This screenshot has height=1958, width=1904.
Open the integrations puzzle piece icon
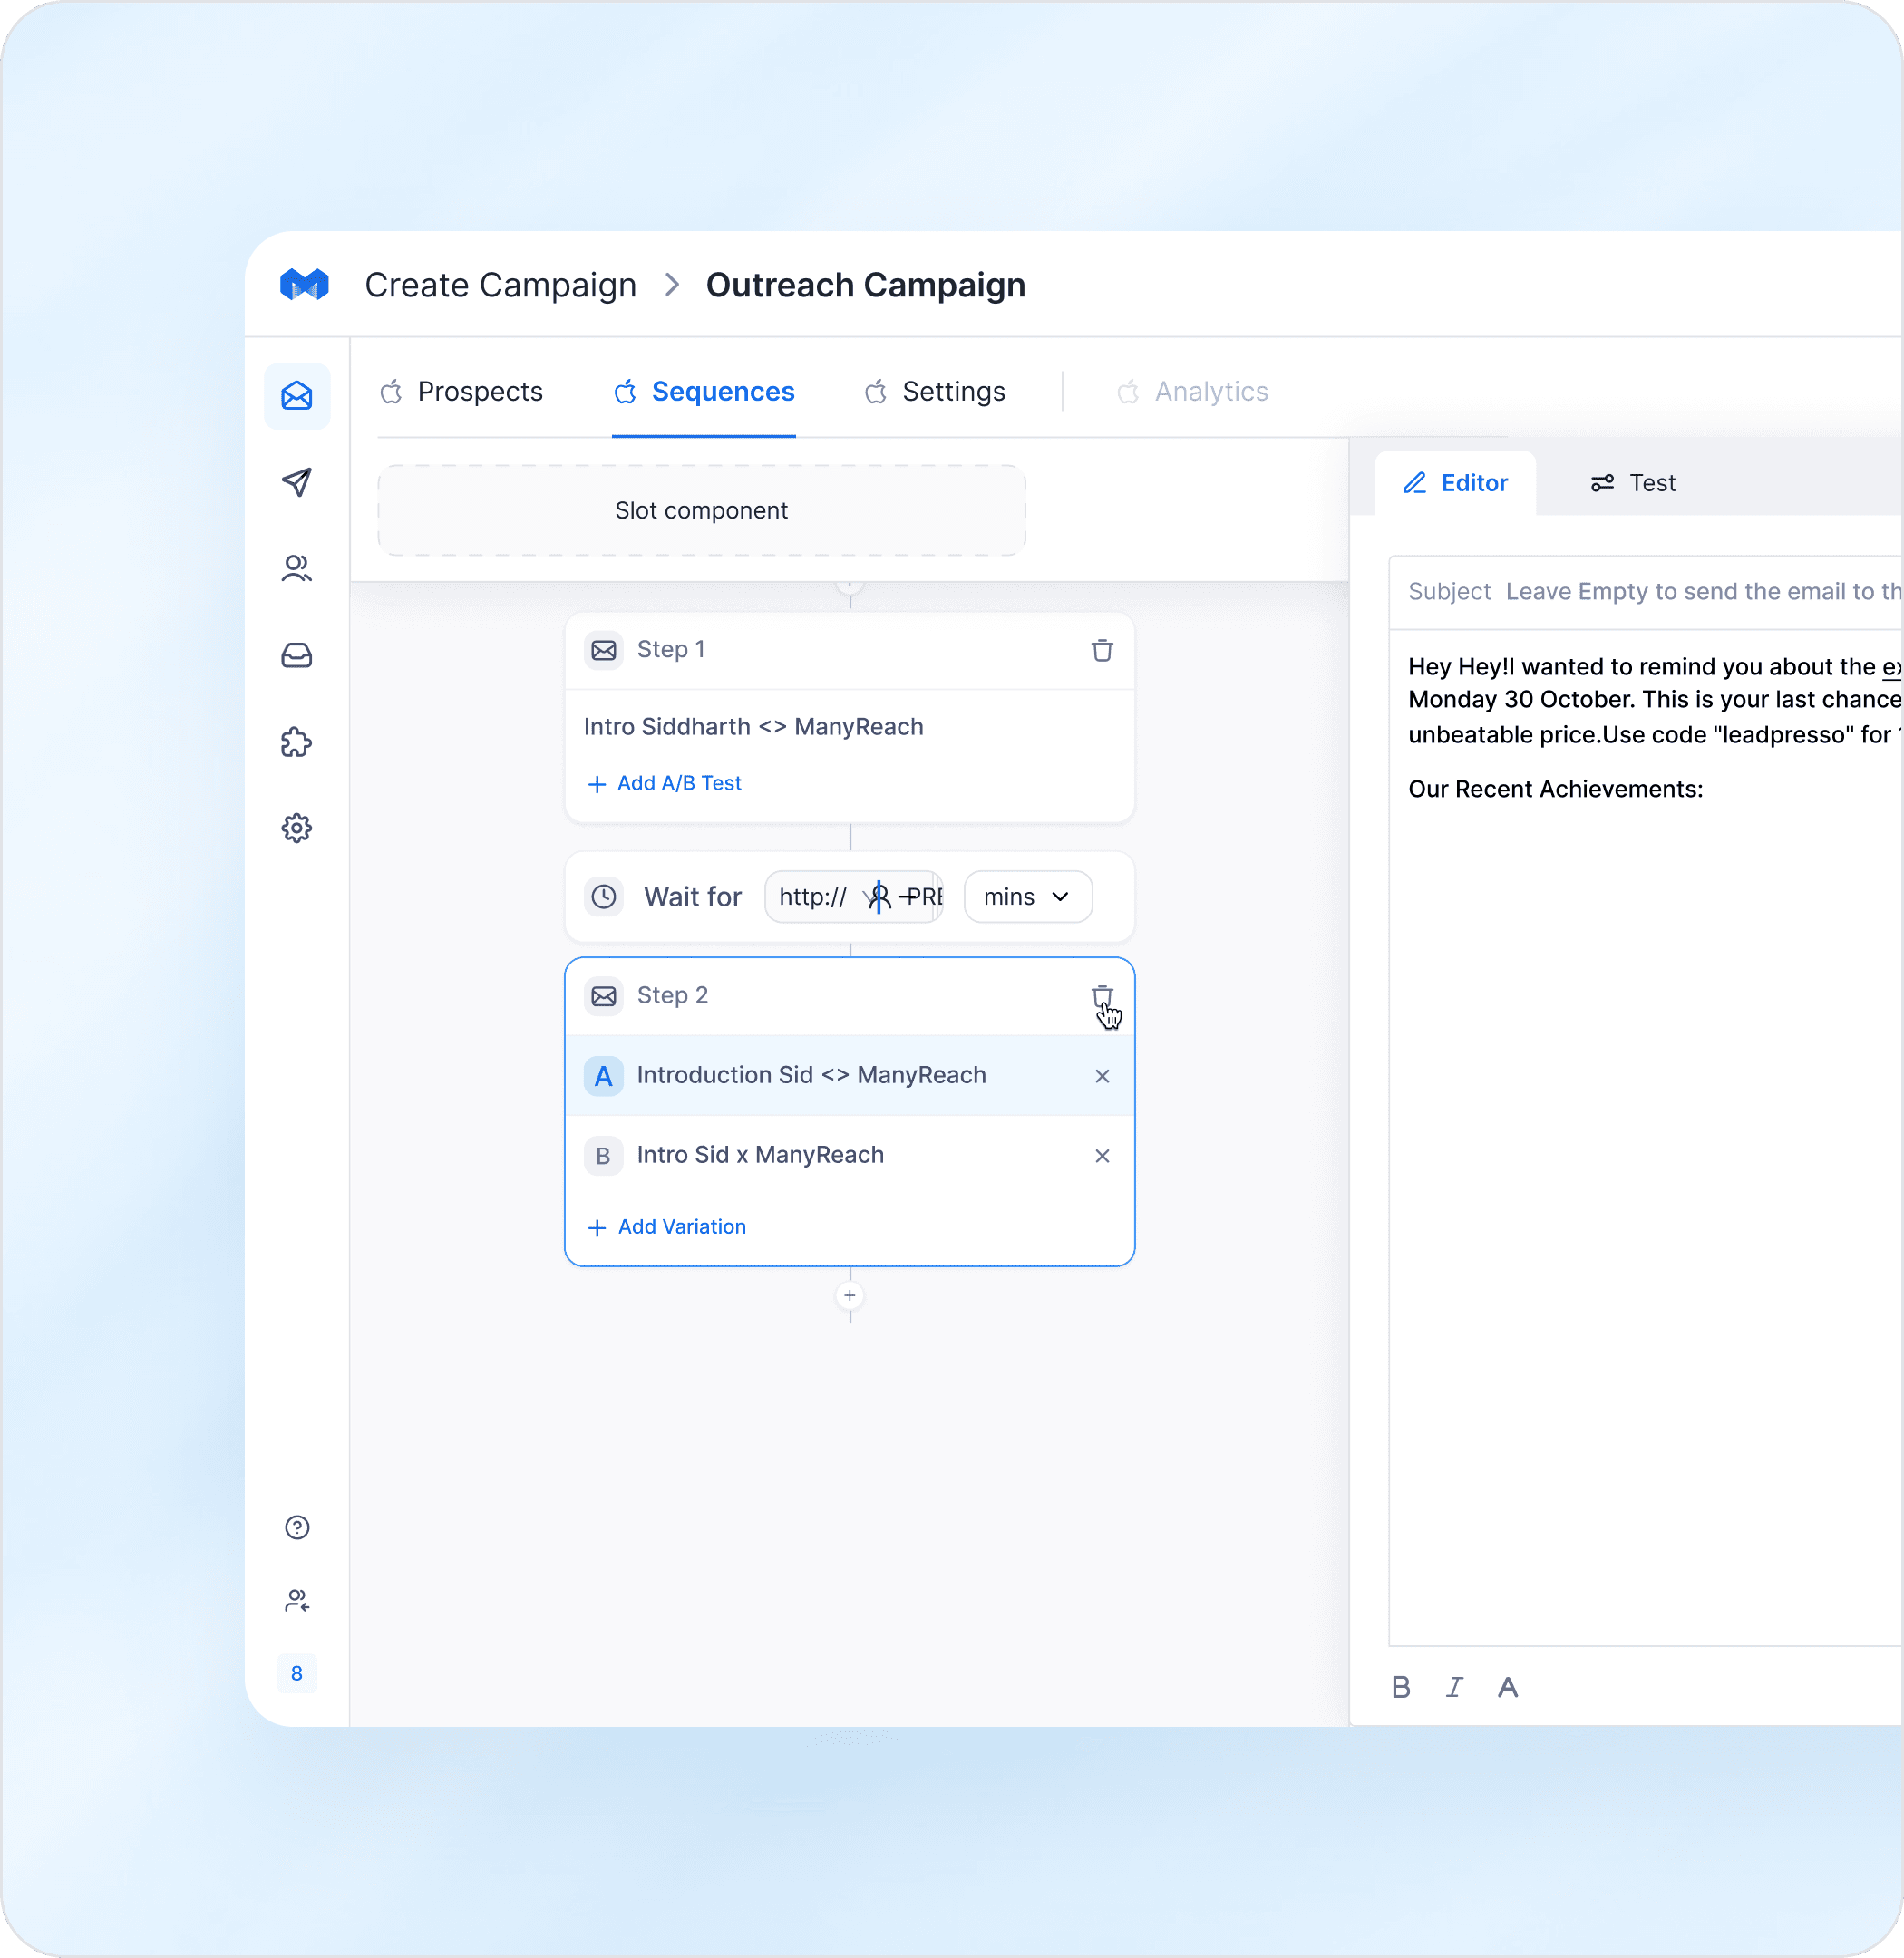pos(297,742)
